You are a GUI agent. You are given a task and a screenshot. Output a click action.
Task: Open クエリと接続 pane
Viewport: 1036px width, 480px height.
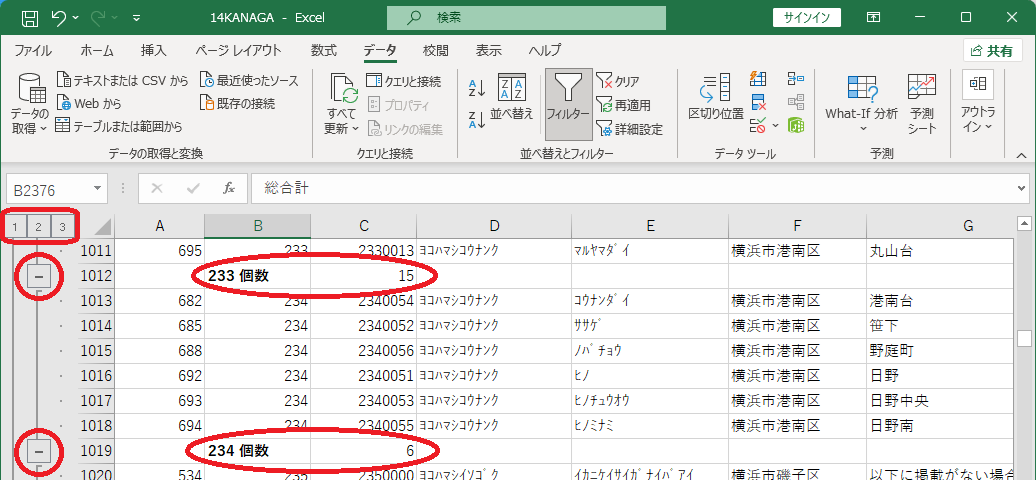(404, 81)
